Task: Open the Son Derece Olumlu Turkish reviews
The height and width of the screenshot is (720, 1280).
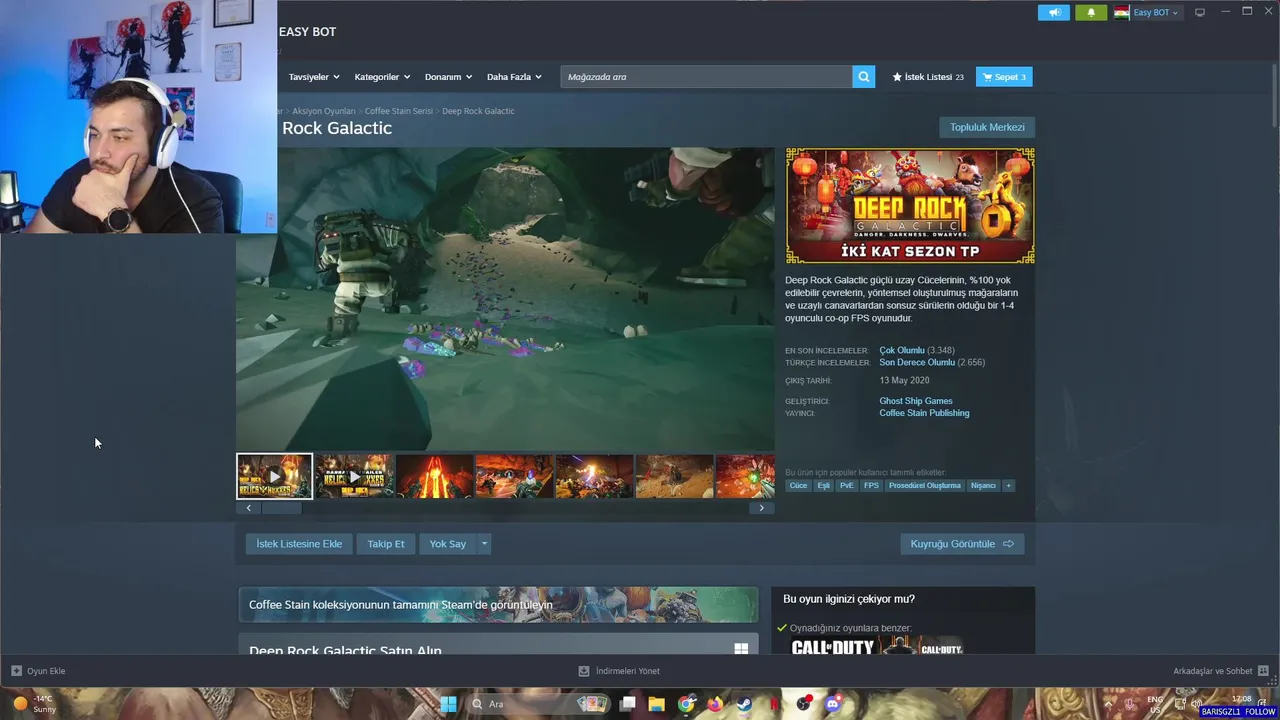Action: 917,362
